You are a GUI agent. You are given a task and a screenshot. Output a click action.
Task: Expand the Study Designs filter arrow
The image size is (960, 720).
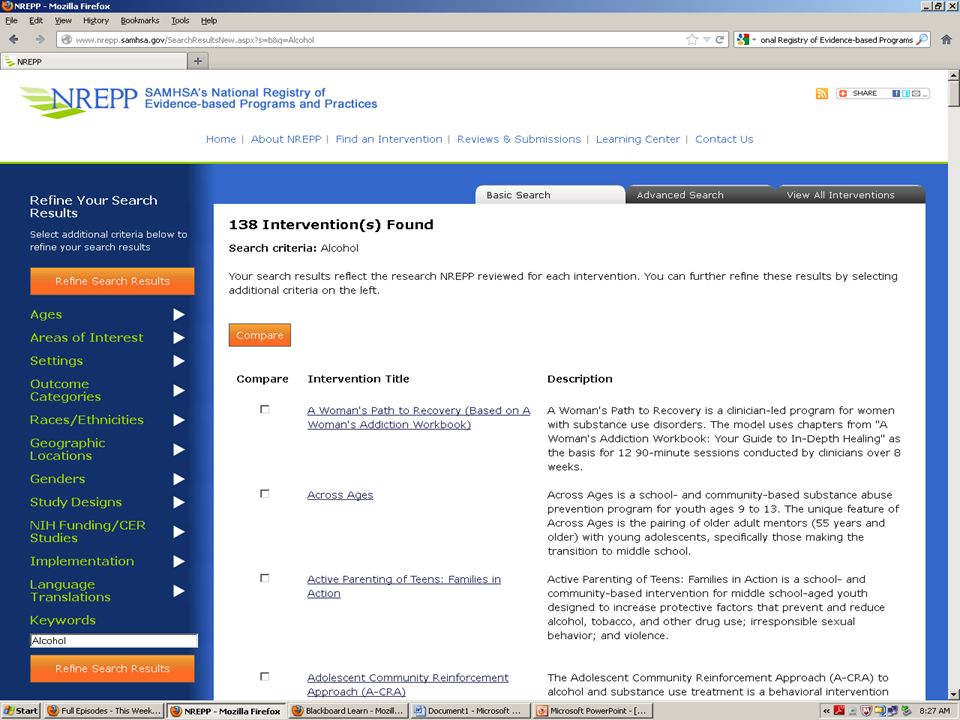click(178, 502)
